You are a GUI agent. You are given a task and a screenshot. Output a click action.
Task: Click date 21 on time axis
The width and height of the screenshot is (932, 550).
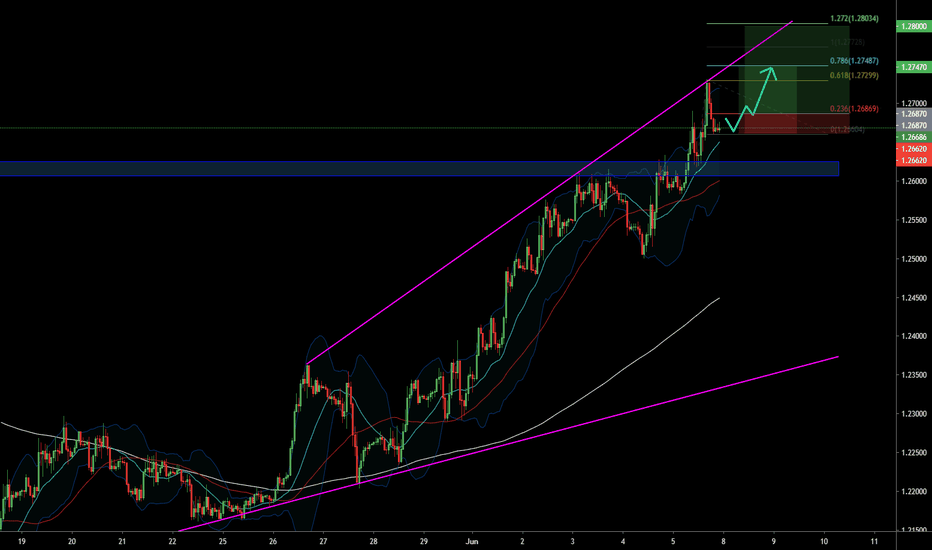(122, 542)
